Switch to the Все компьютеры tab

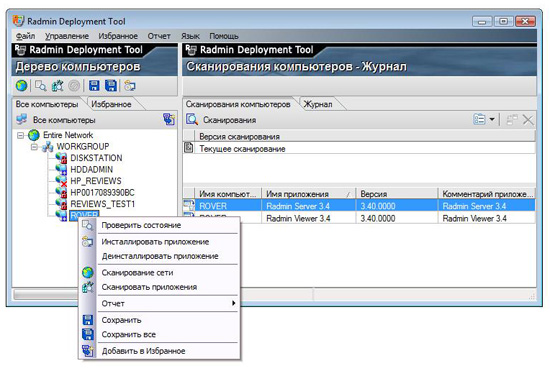[47, 104]
